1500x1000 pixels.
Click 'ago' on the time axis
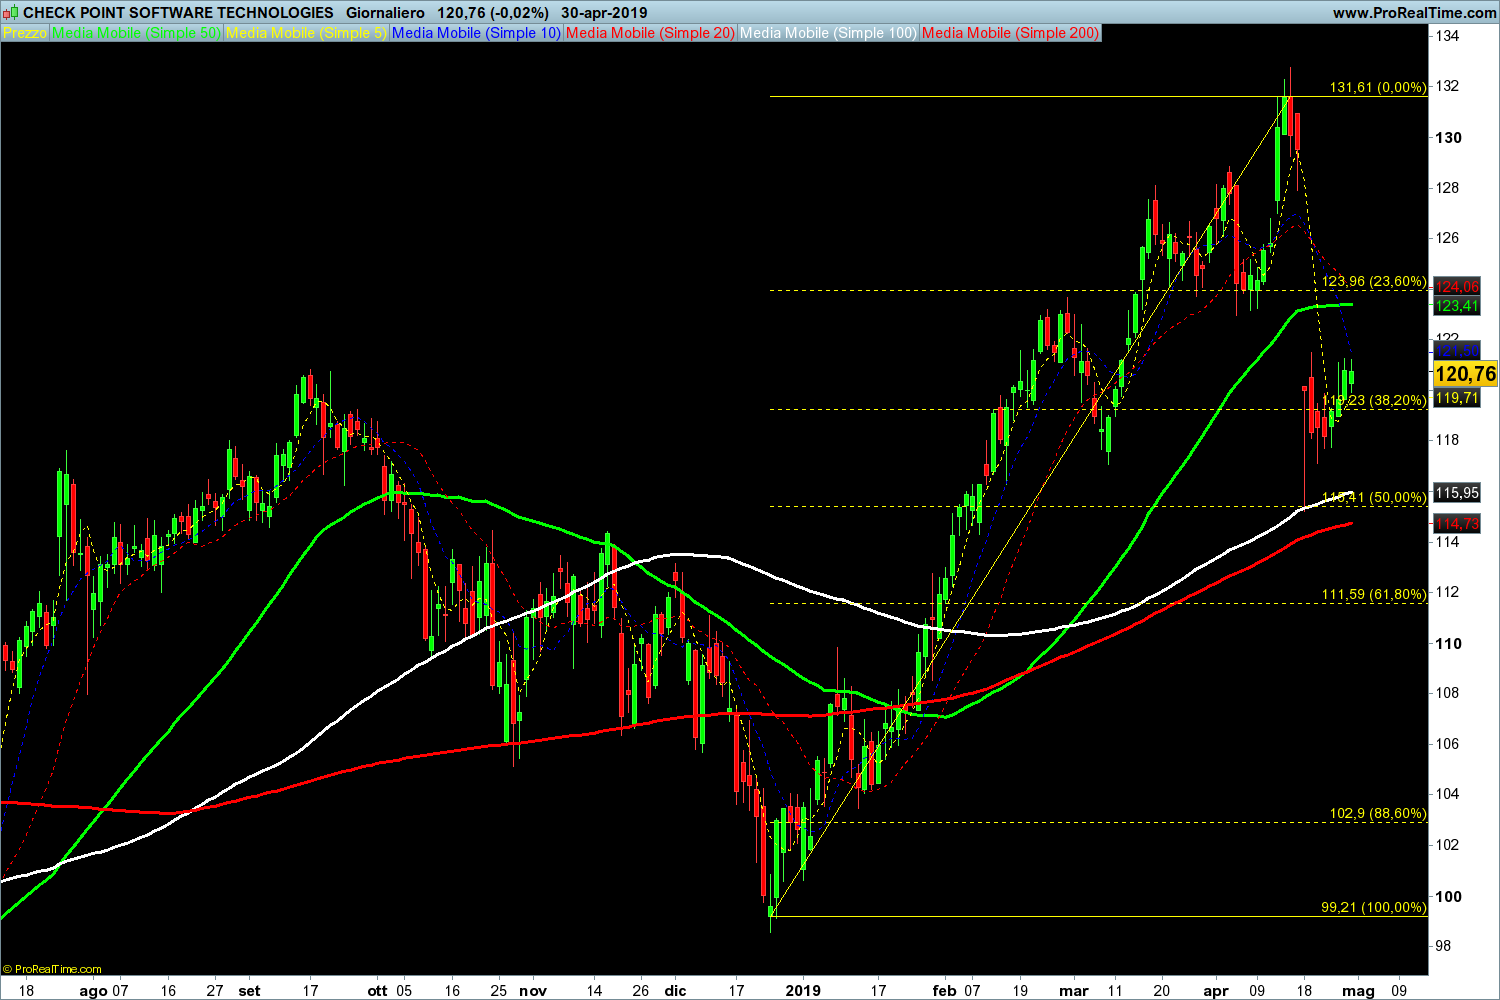[93, 991]
